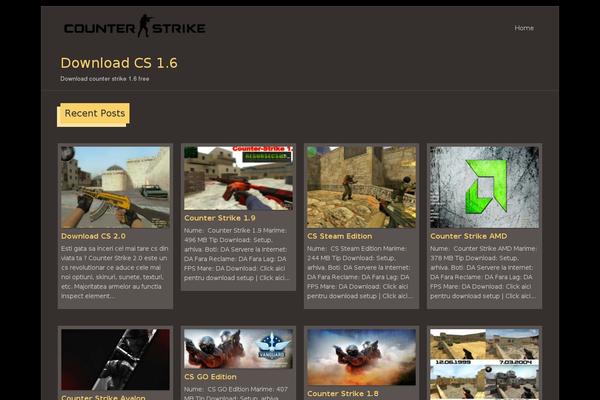Open the CS GO Edition Vanguard thumbnail

[238, 349]
